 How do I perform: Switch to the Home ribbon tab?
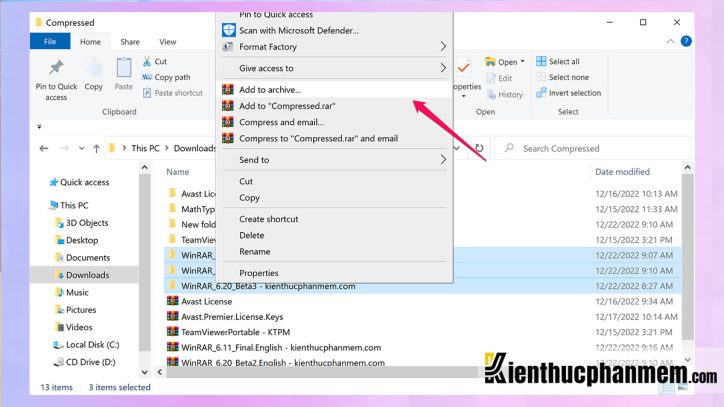click(x=90, y=42)
